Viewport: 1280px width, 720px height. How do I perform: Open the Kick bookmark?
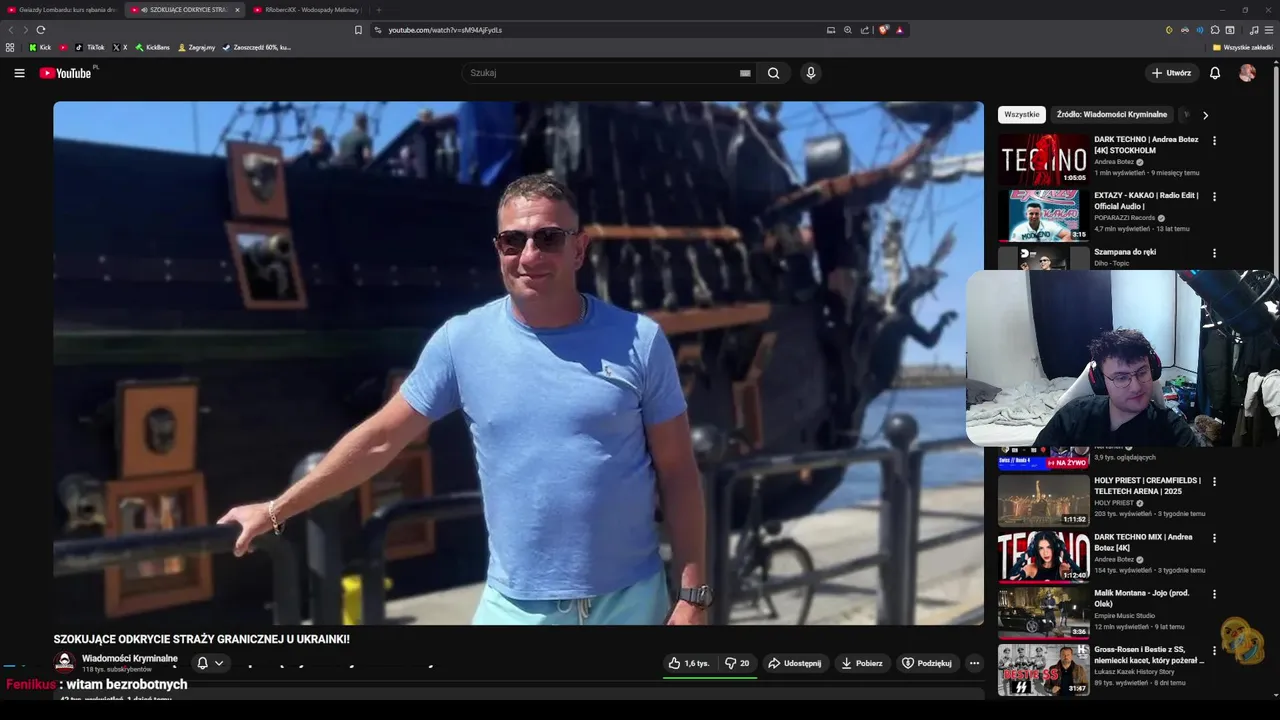(40, 47)
